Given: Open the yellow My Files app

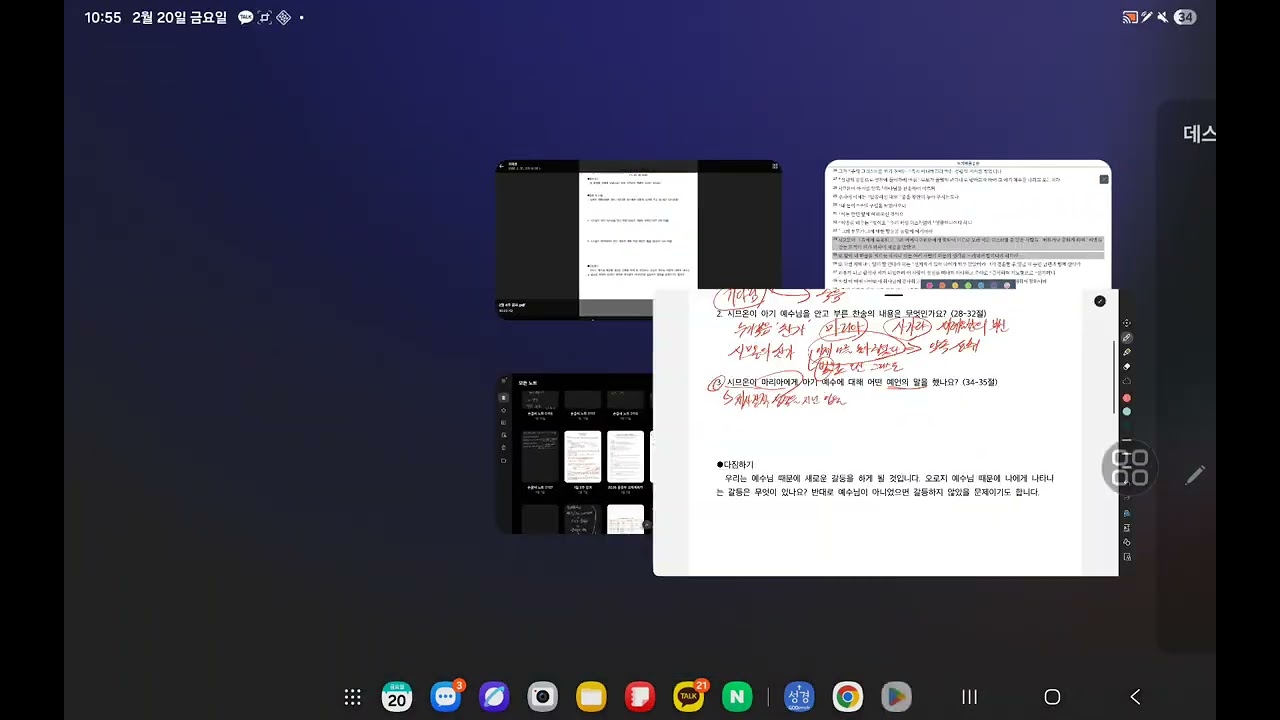Looking at the screenshot, I should pyautogui.click(x=592, y=697).
